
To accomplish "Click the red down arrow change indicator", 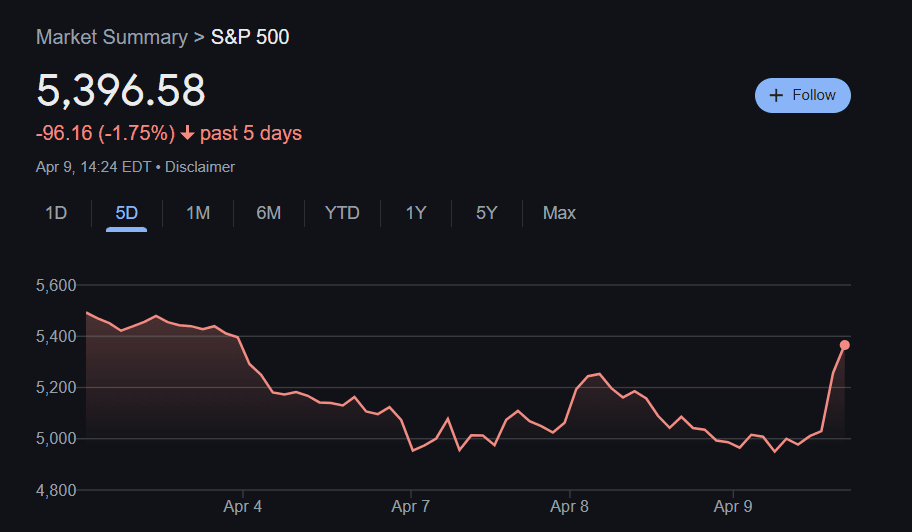I will [x=187, y=134].
